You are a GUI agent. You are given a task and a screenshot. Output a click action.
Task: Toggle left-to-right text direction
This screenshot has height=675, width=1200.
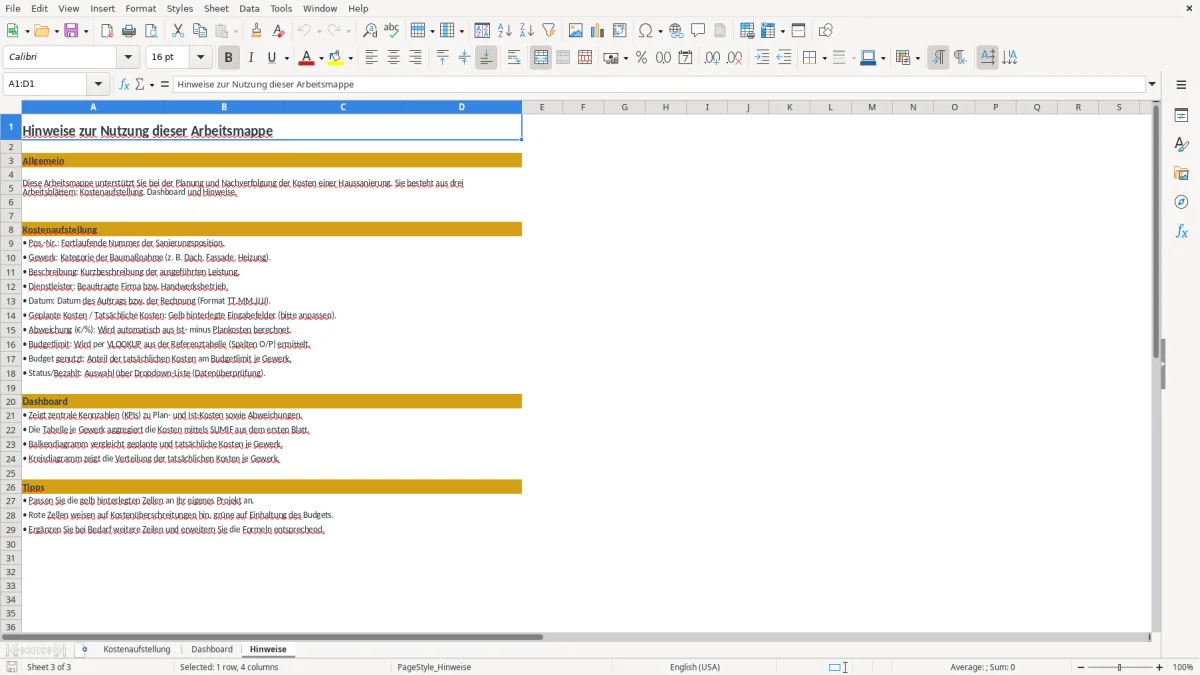click(x=938, y=58)
